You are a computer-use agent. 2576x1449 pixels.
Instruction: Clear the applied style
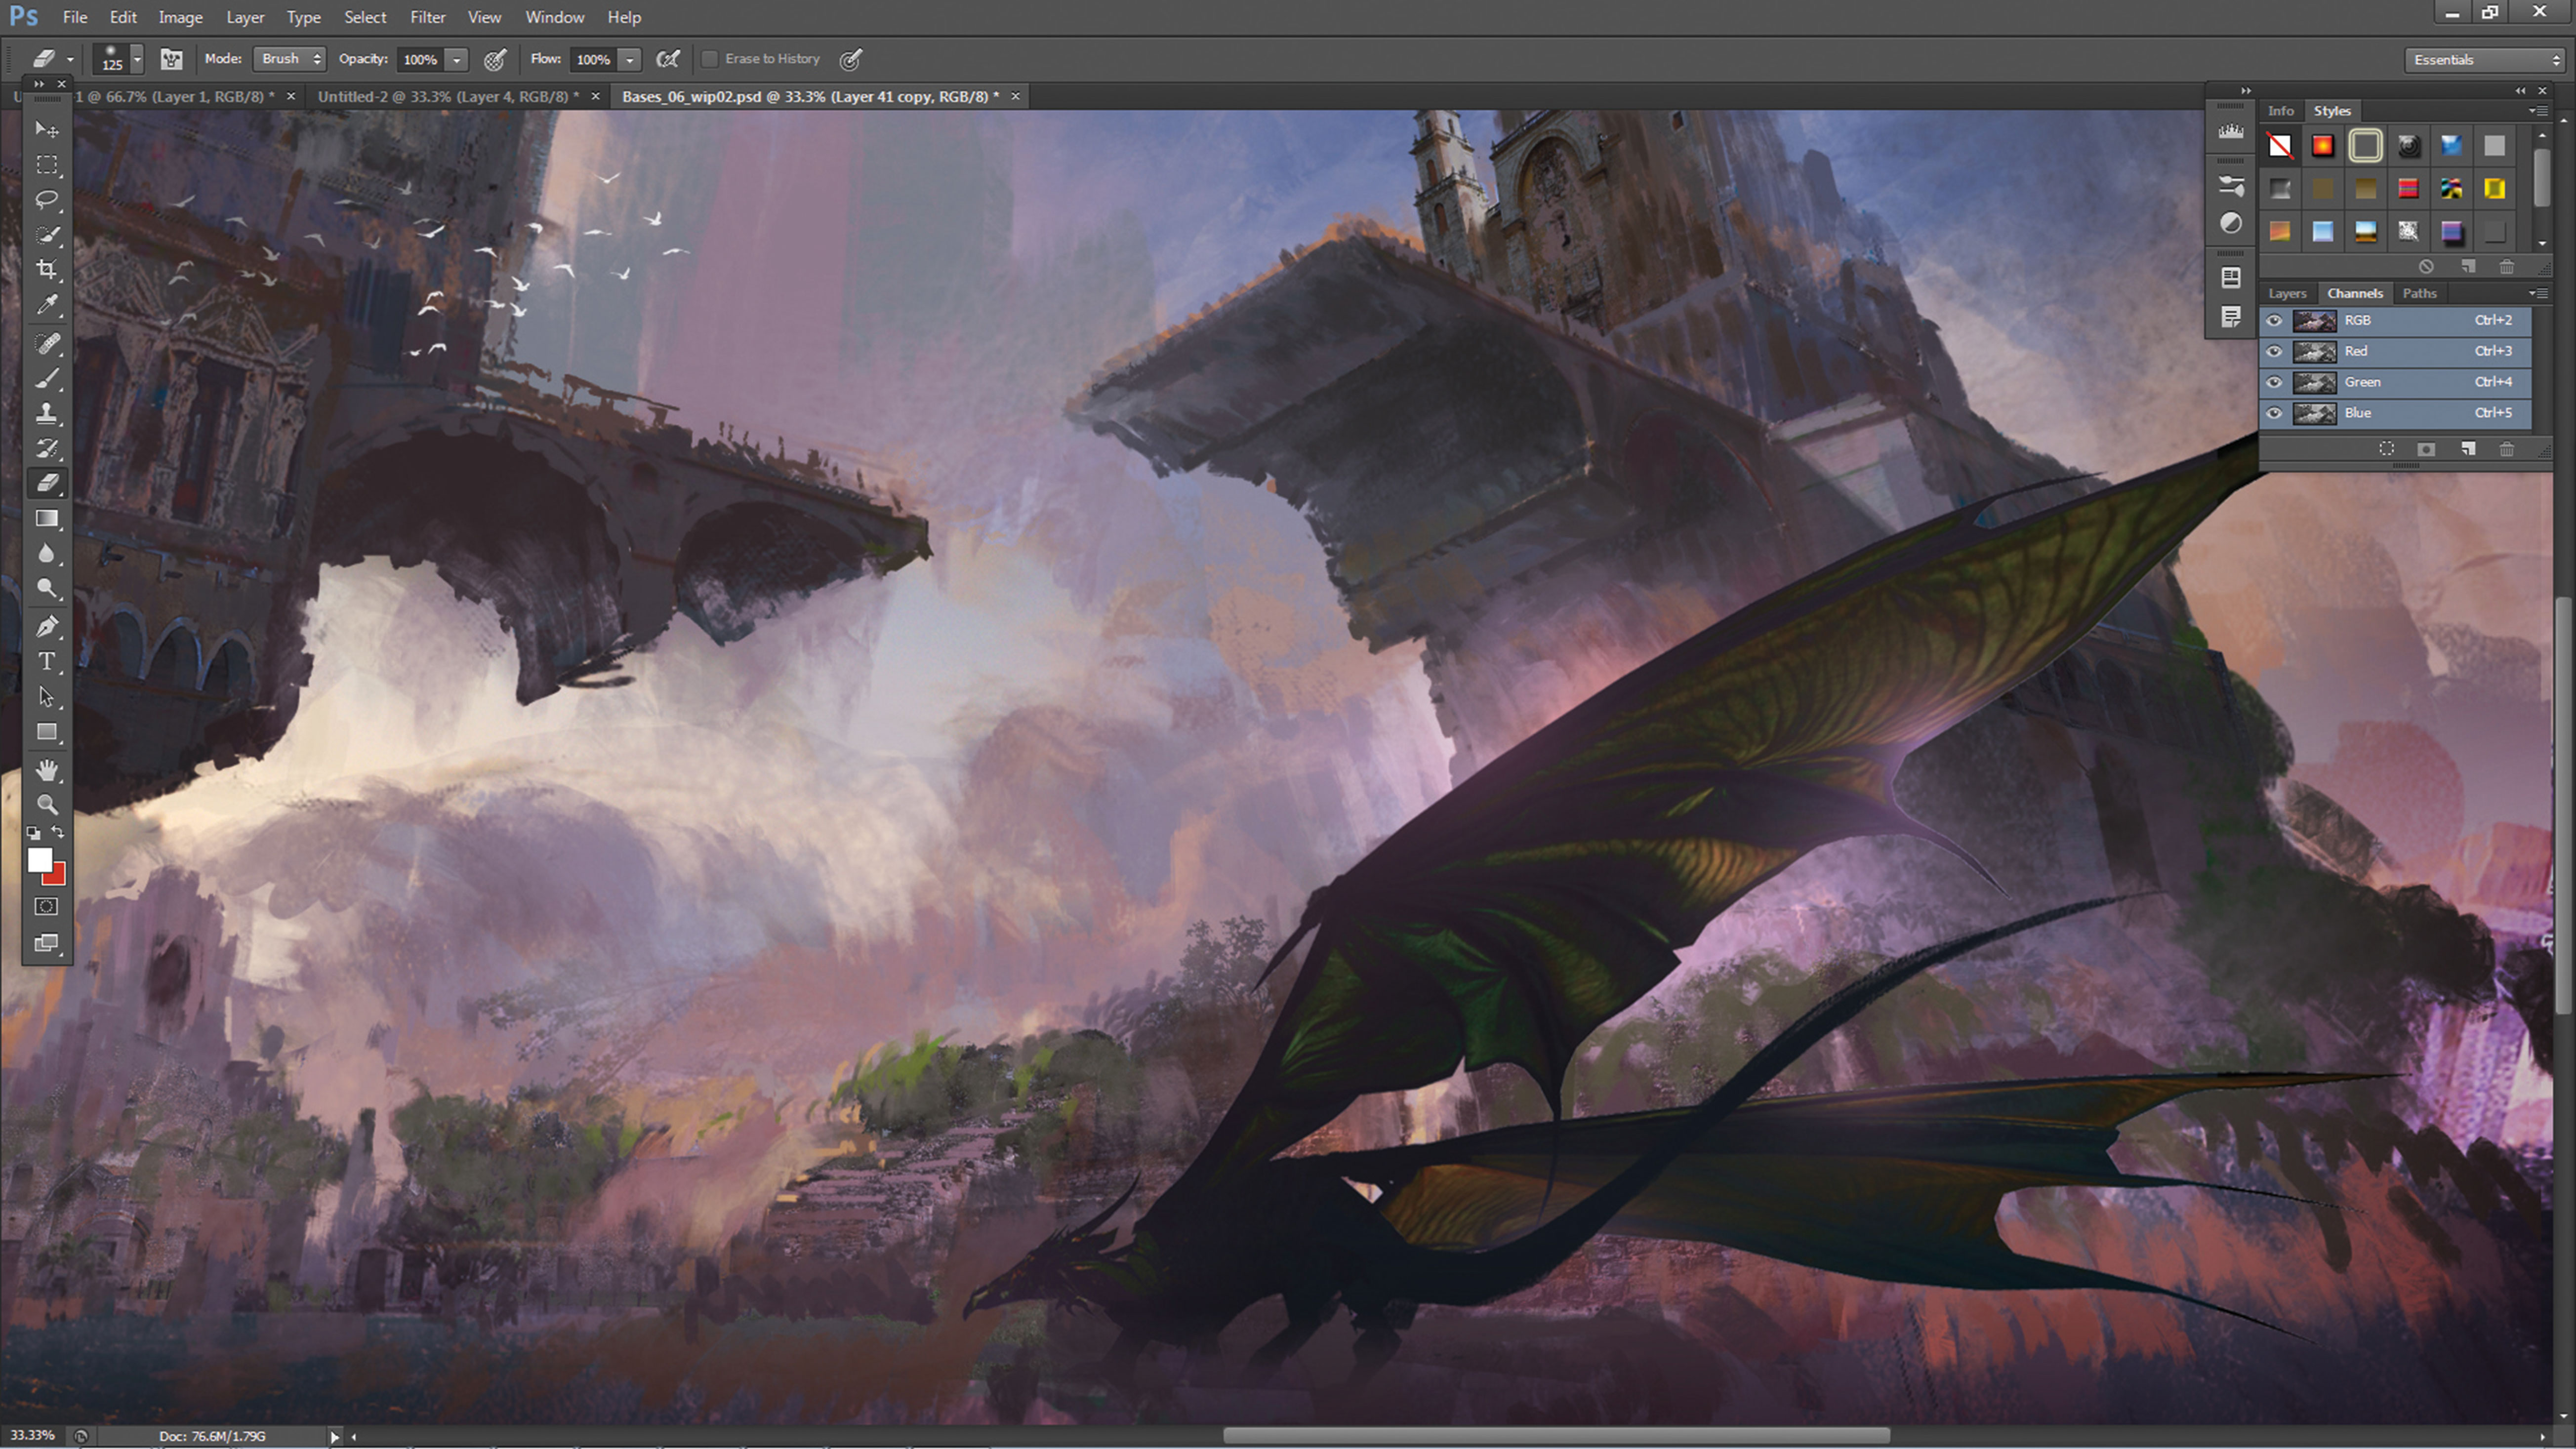(x=2426, y=266)
